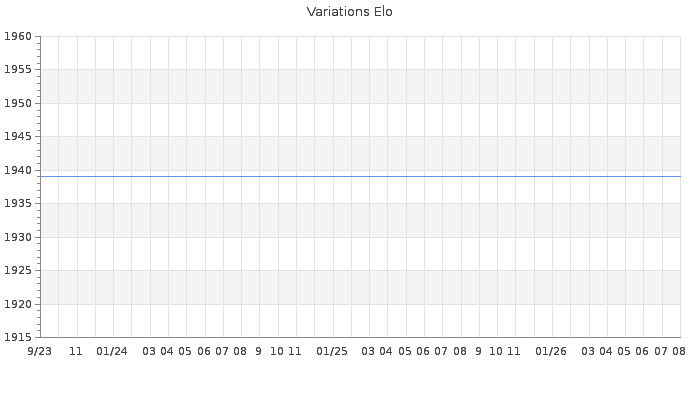Select the 1920 y-axis label
Screen dimensions: 700x400
(18, 304)
